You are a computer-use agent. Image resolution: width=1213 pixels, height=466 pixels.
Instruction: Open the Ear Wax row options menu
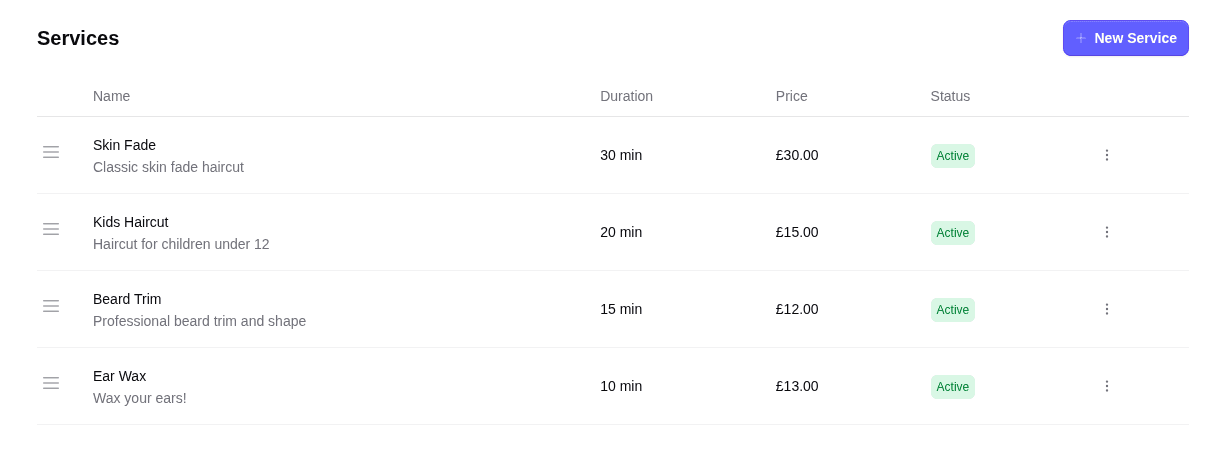(x=1106, y=386)
